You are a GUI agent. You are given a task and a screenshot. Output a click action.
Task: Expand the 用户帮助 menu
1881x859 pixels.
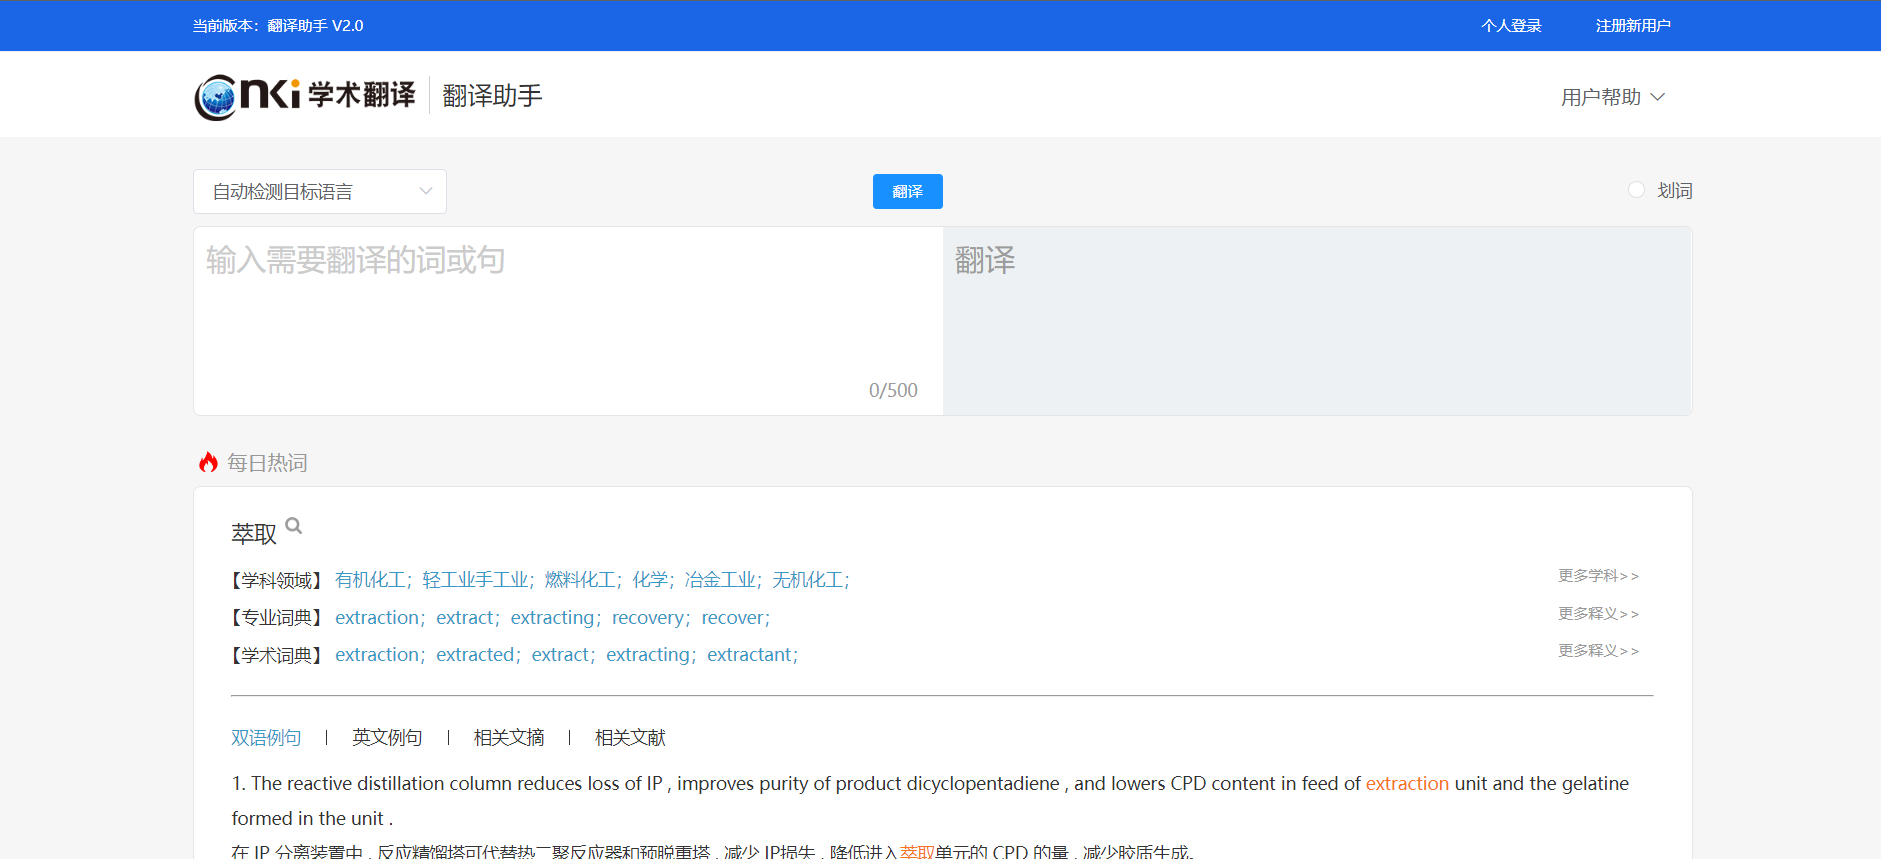[1612, 97]
